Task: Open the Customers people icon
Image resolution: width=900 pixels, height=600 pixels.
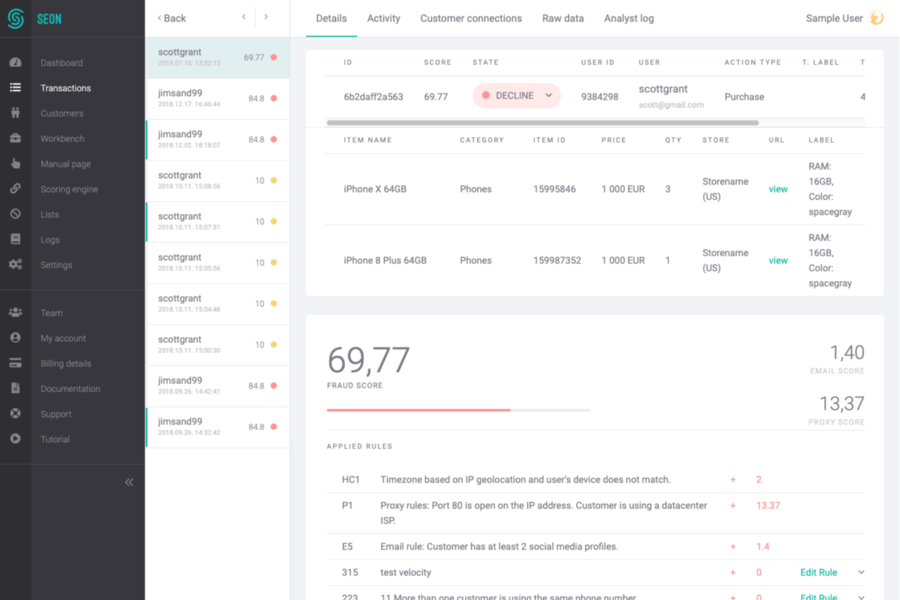Action: click(x=15, y=113)
